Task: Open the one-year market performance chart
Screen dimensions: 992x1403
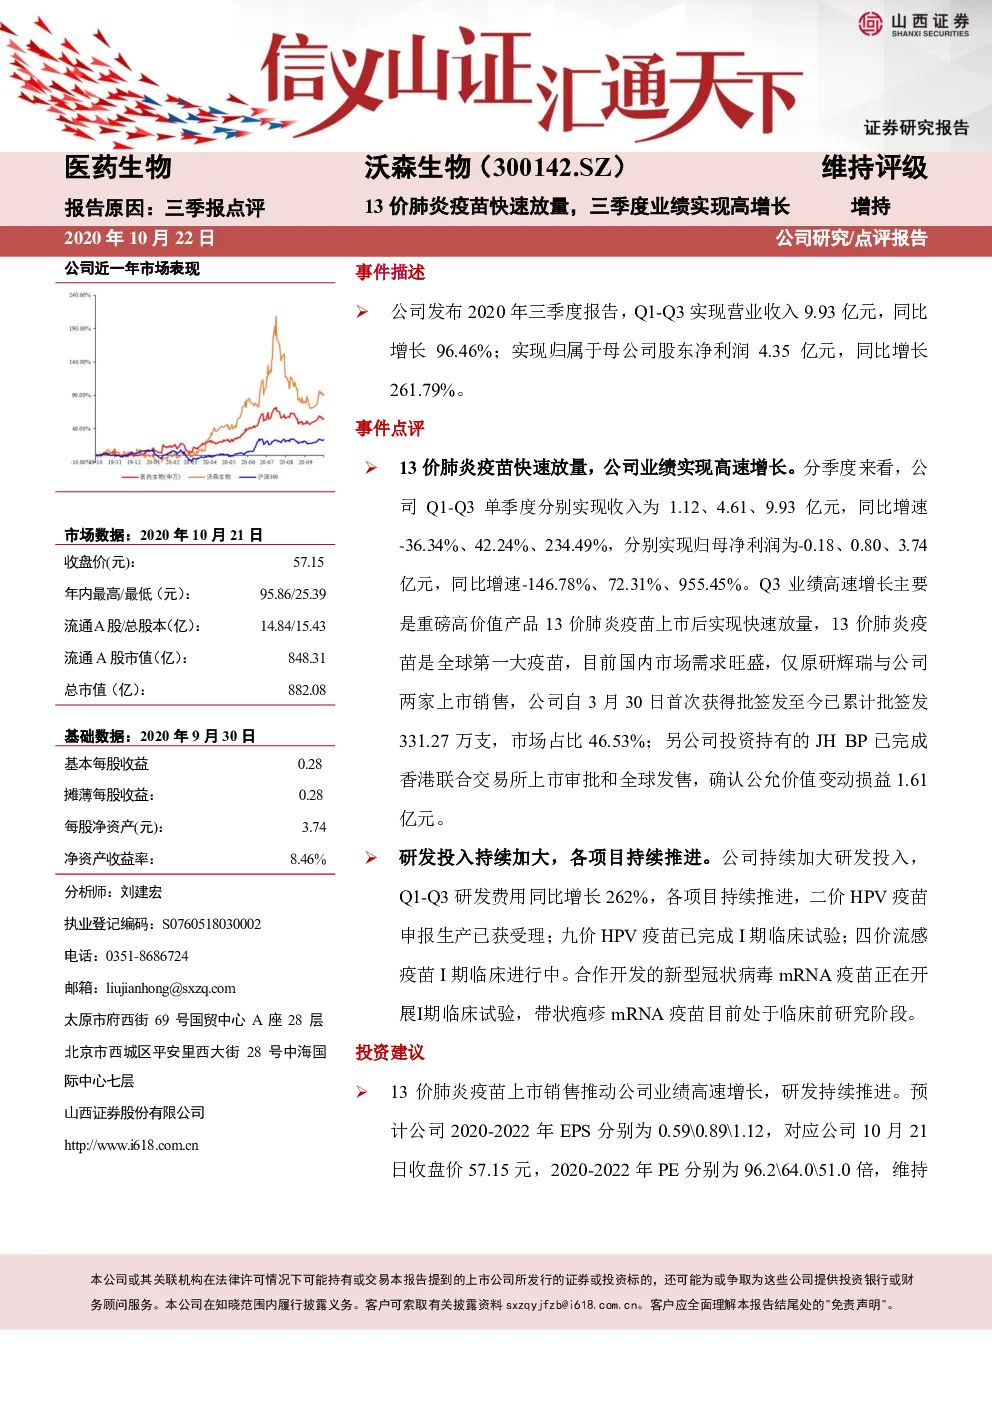Action: point(196,388)
